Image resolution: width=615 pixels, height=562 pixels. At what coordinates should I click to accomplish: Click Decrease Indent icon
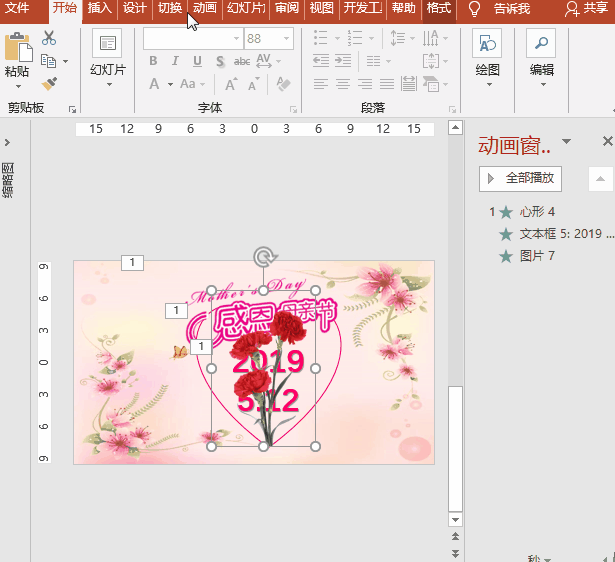[x=321, y=61]
